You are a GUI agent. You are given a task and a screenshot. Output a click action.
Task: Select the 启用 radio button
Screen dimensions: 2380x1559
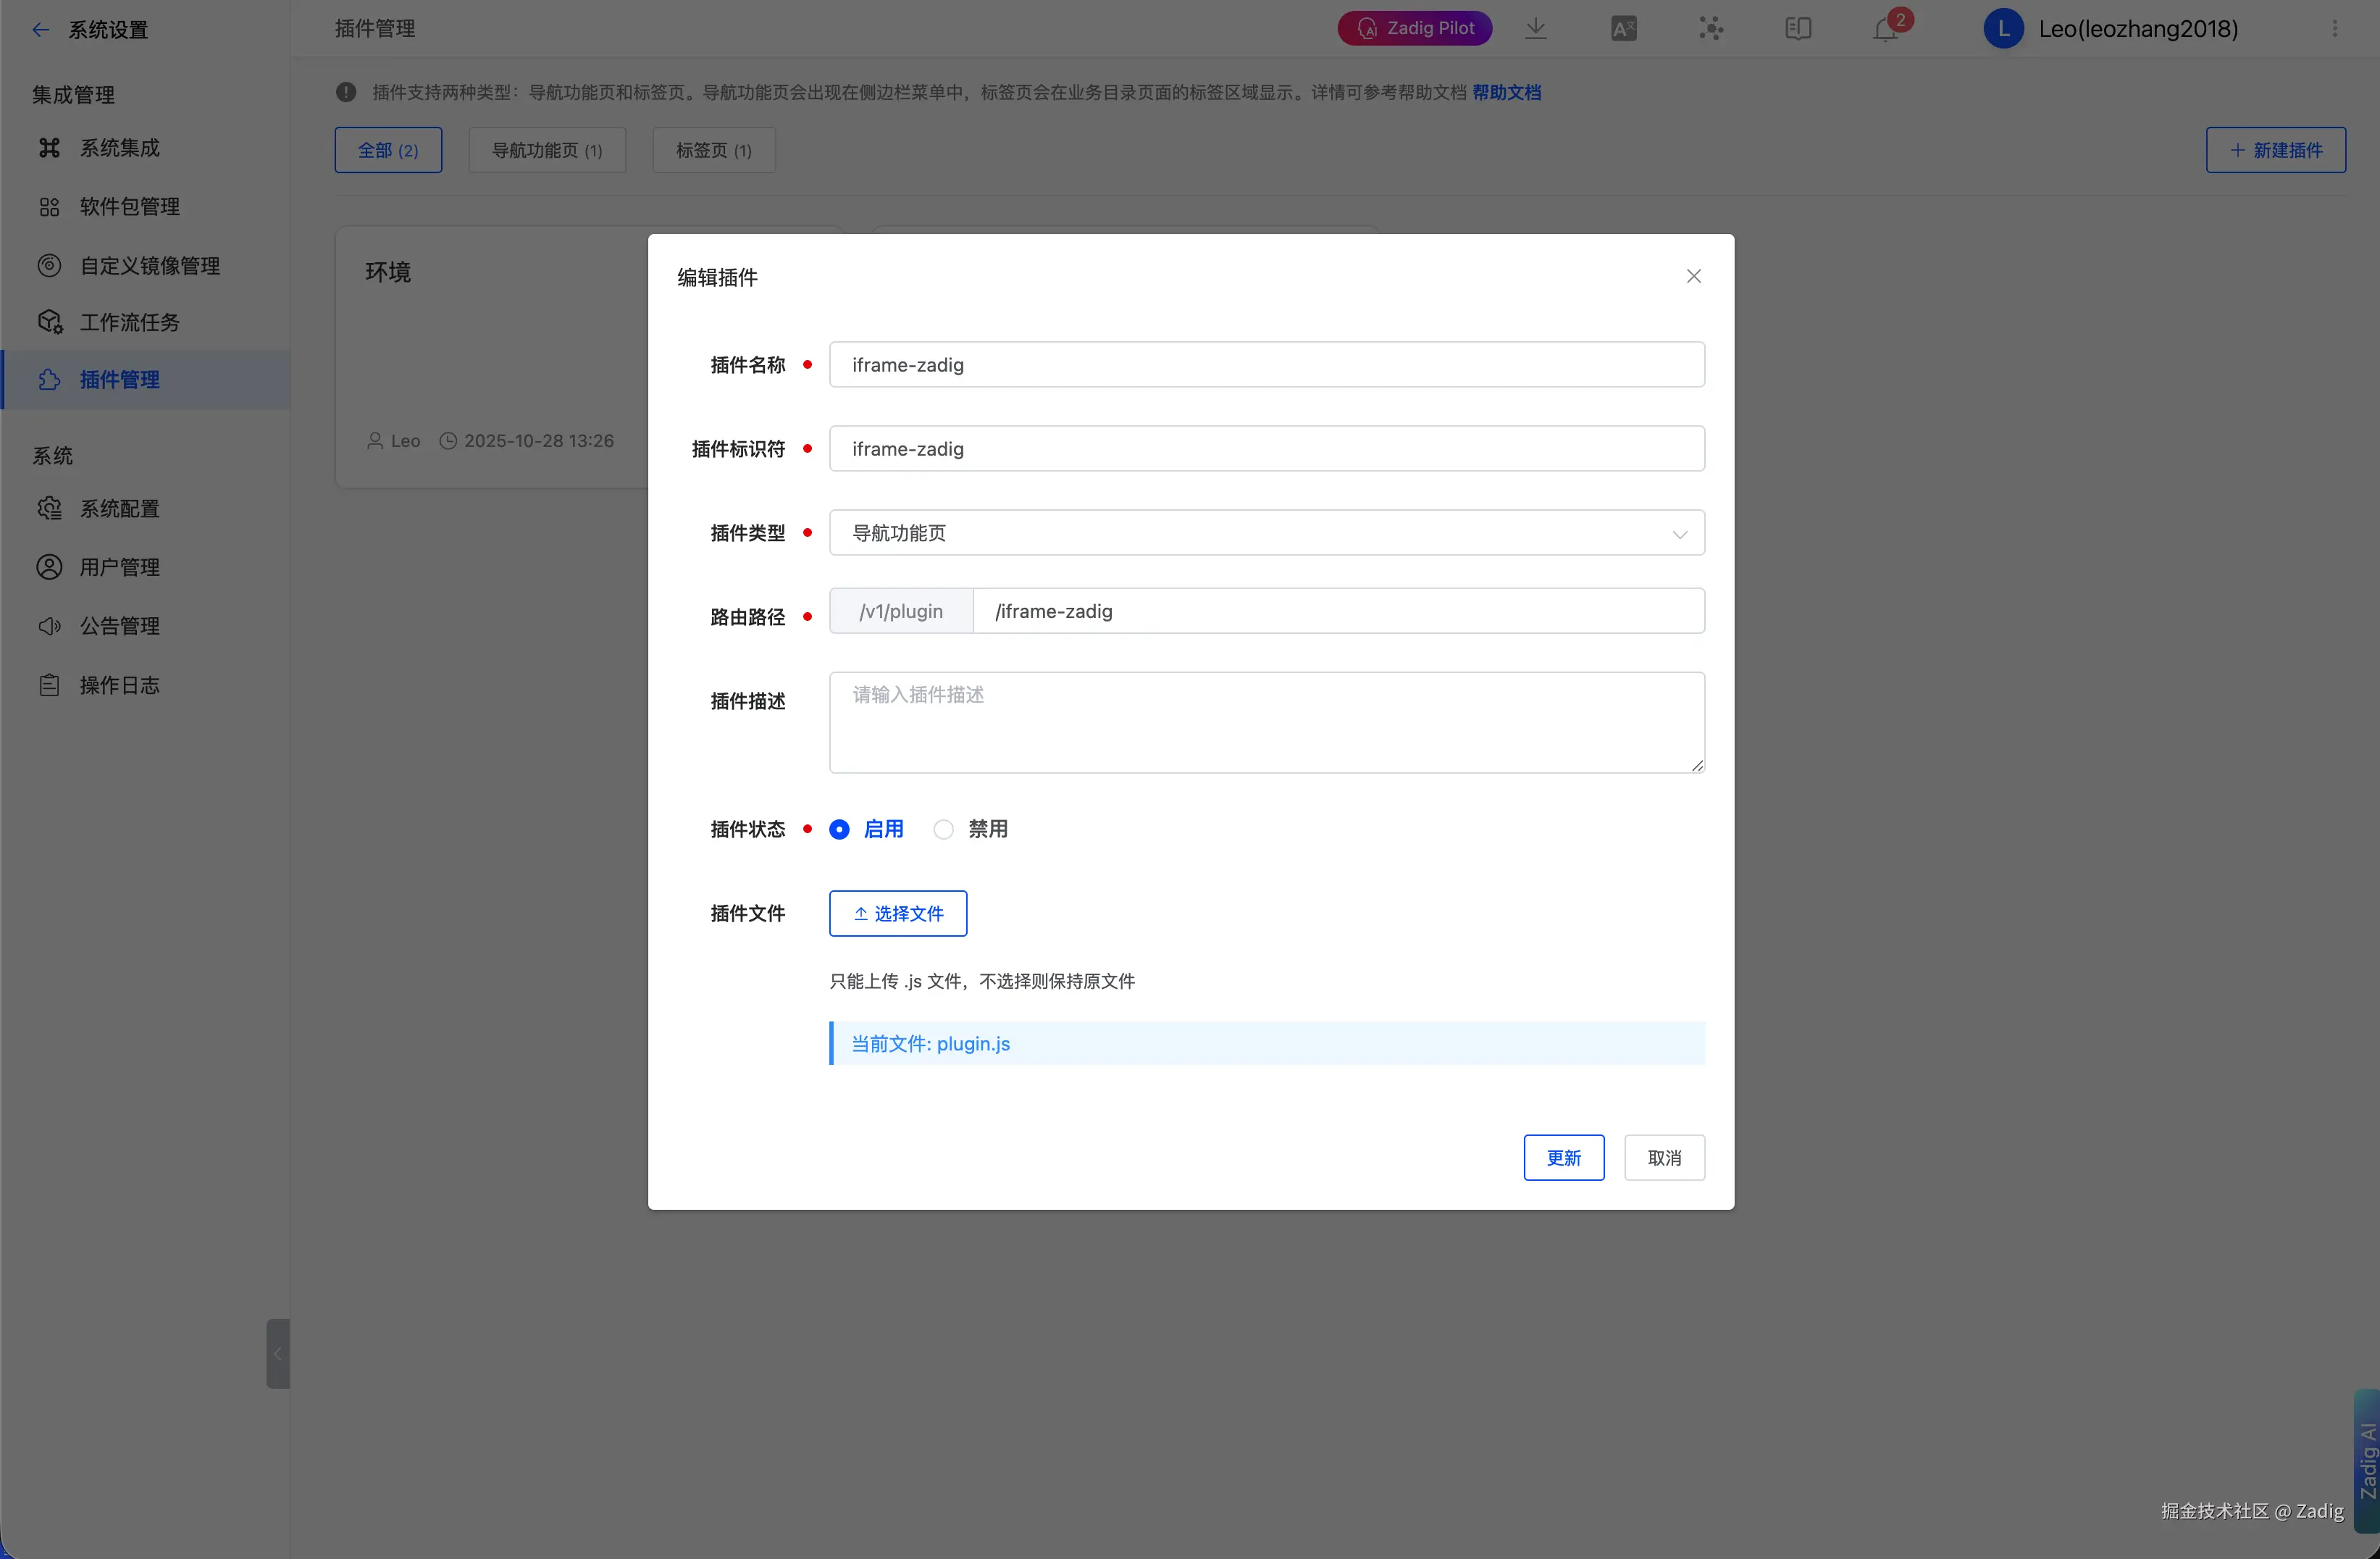[x=840, y=829]
